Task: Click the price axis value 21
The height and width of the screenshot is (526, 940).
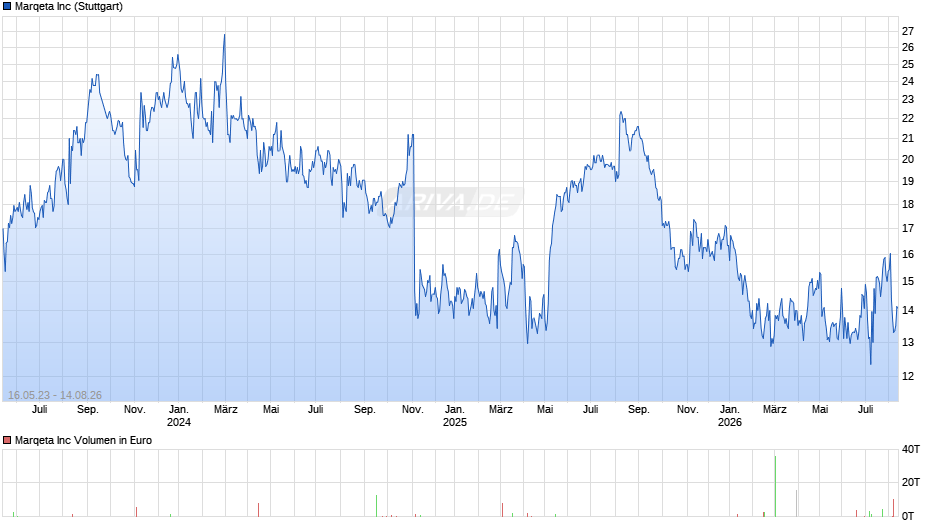Action: (908, 138)
